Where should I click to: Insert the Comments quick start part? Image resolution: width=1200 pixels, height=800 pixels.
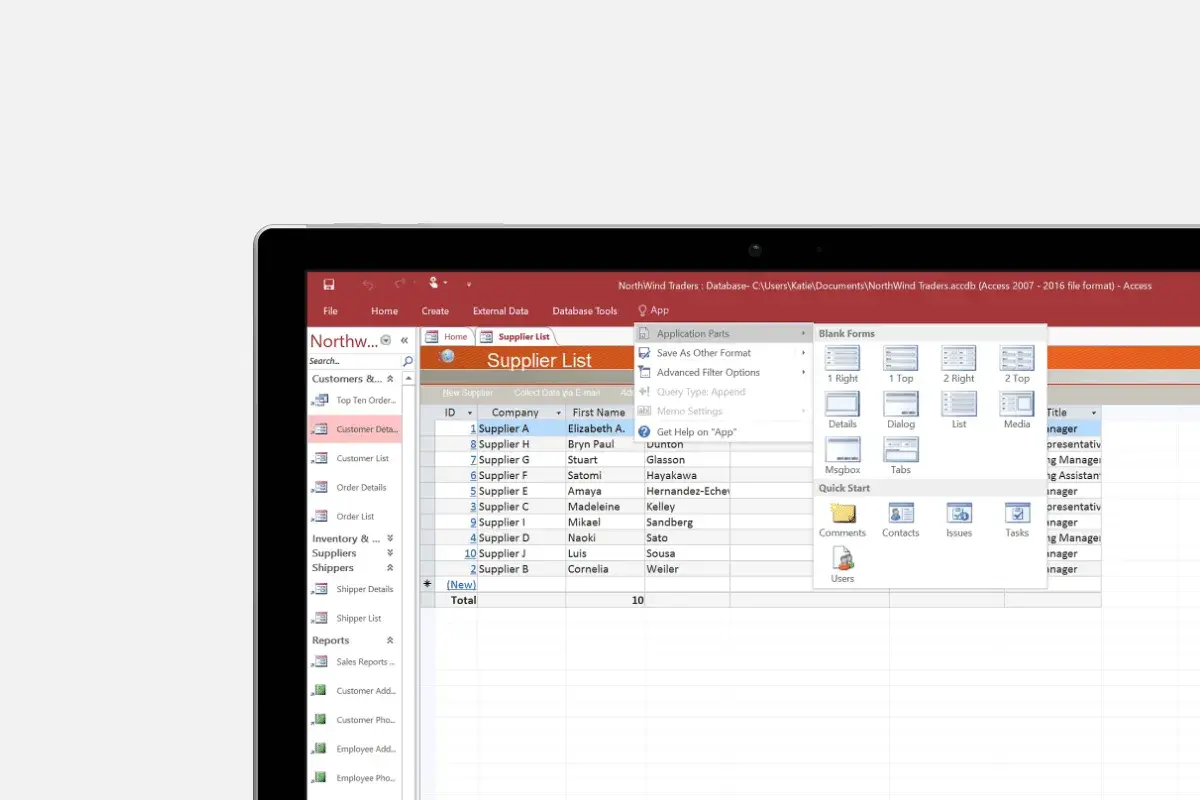point(842,520)
